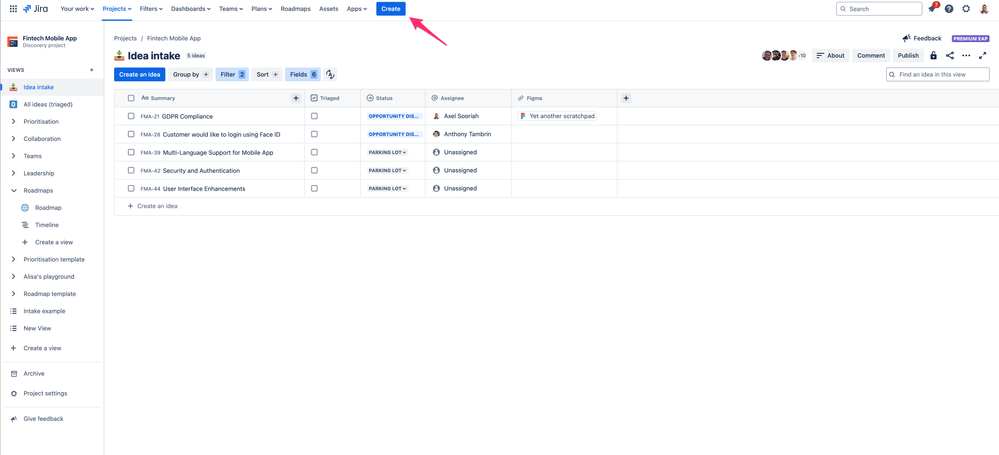Open Parking Lot status dropdown for FMA-44

point(387,189)
